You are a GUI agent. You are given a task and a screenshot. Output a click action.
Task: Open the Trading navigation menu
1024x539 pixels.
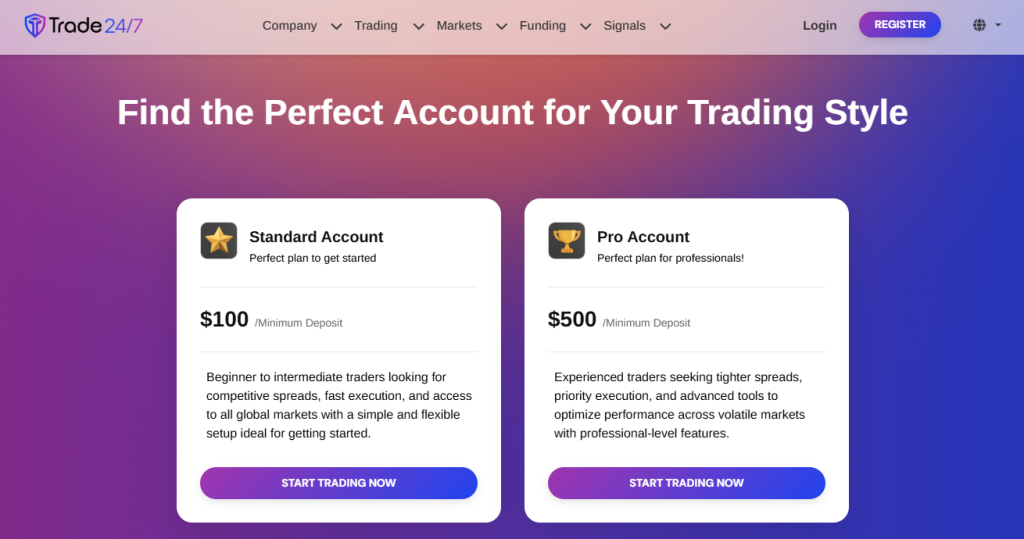(376, 26)
